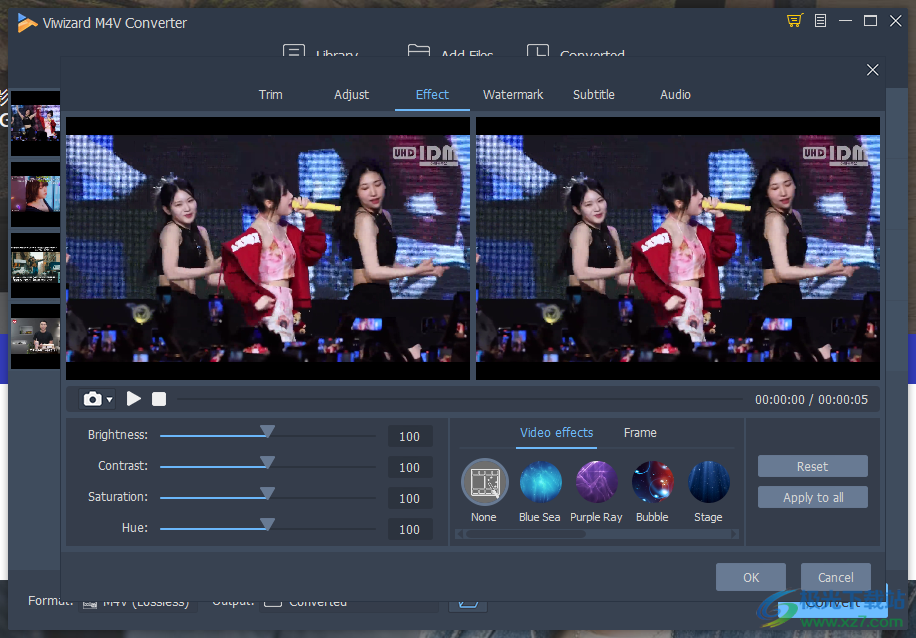Select the None effect option
The width and height of the screenshot is (916, 638).
[x=484, y=483]
